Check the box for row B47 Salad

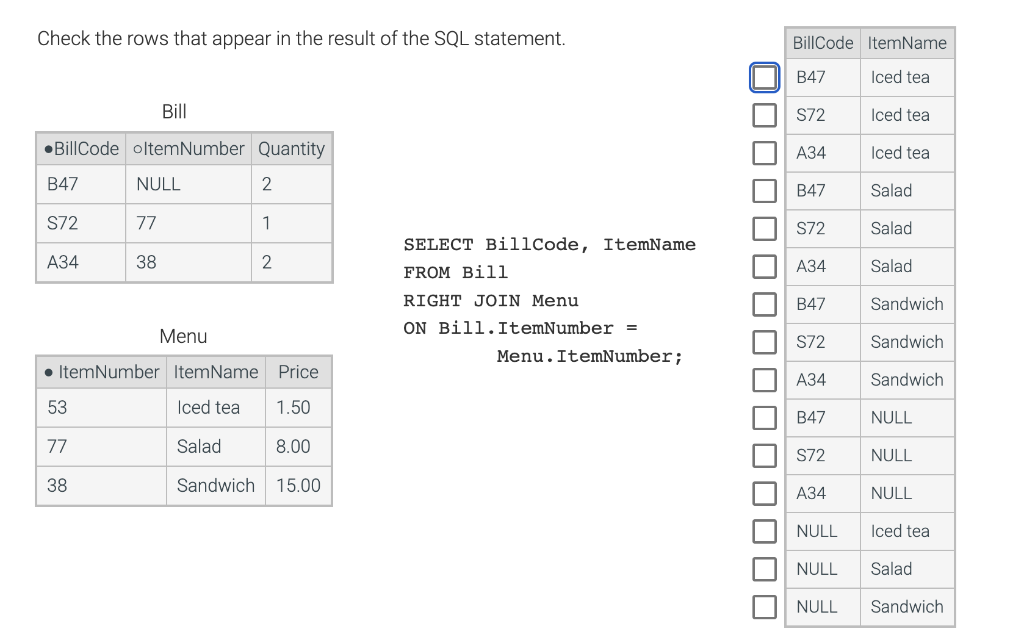[764, 191]
